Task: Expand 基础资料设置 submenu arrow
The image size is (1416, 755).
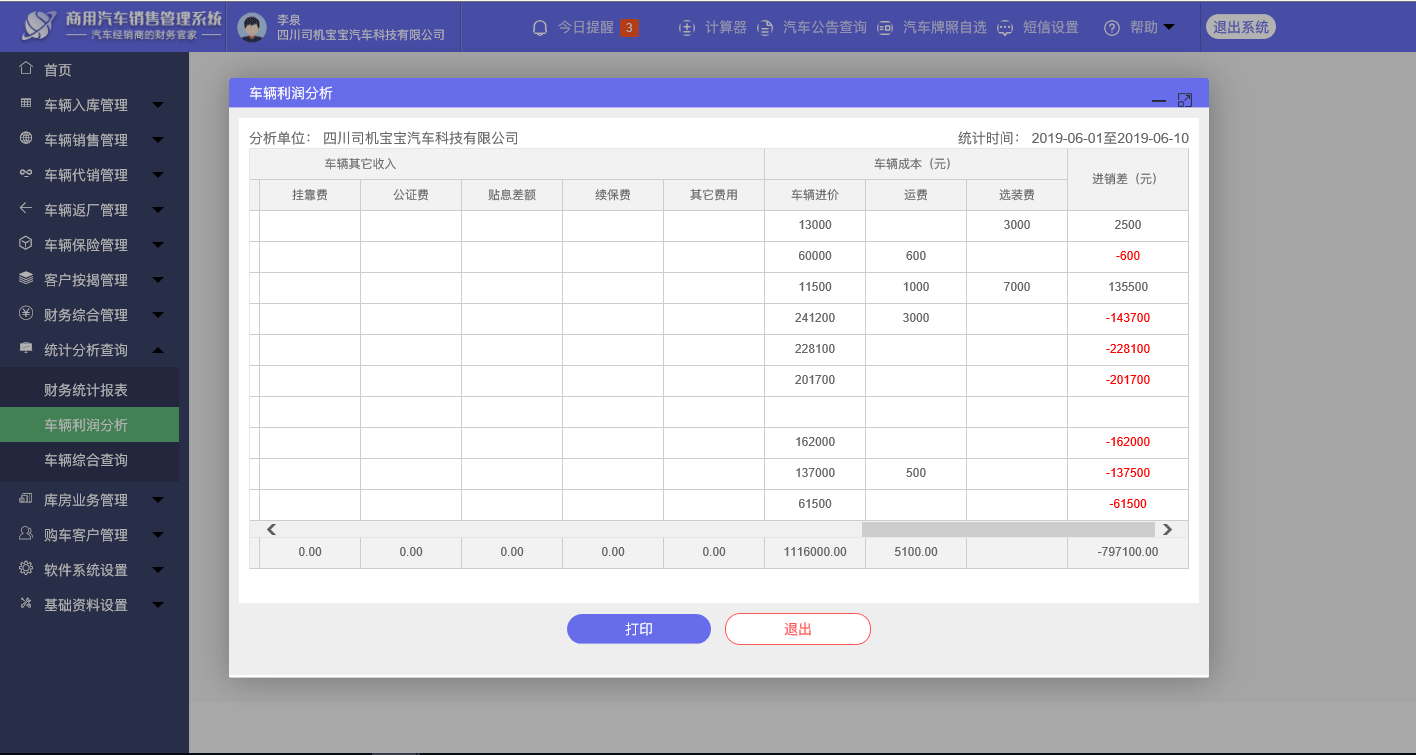Action: point(158,605)
